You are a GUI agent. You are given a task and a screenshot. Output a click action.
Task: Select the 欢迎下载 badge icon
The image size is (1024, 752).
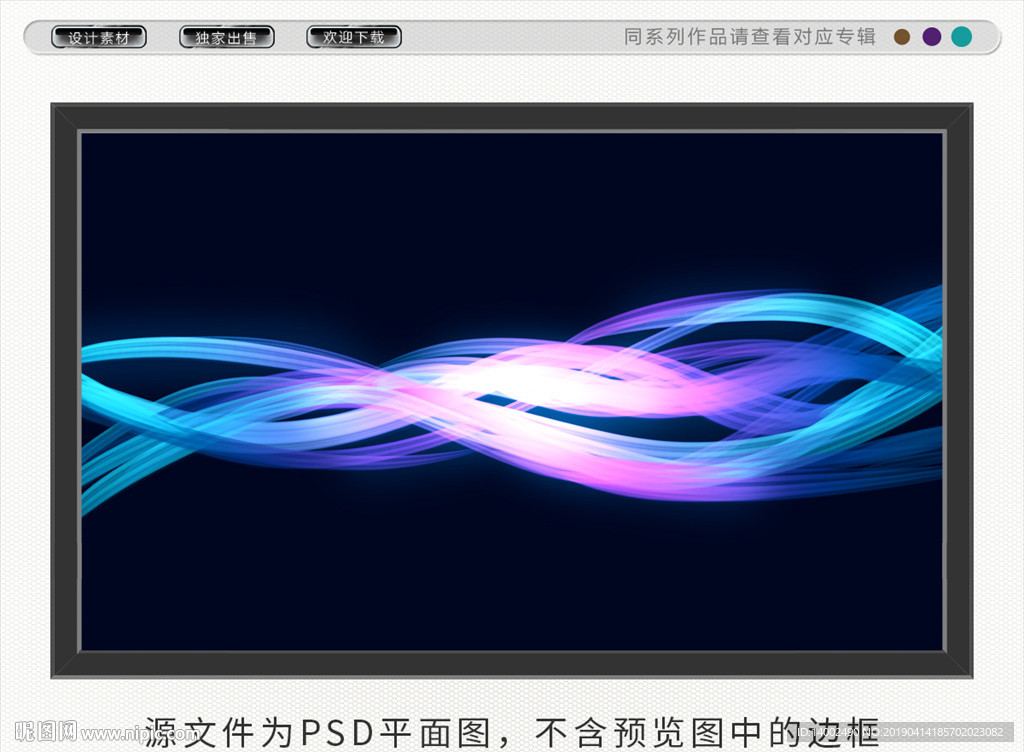click(x=353, y=36)
